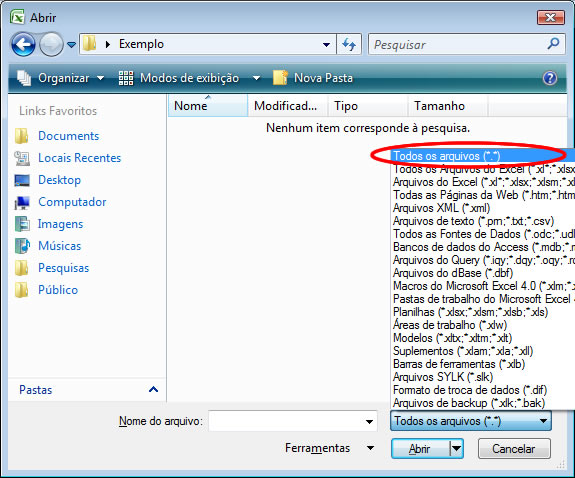This screenshot has height=478, width=575.
Task: Select Arquivos do dBase (*.dbf) filter
Action: tap(483, 273)
